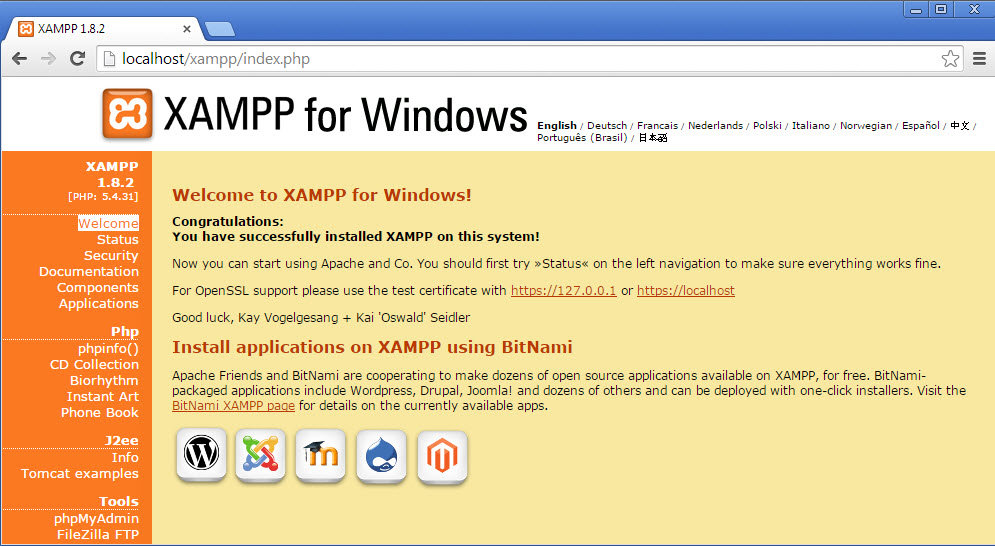Reload the page with refresh button
Viewport: 995px width, 546px height.
click(x=77, y=59)
